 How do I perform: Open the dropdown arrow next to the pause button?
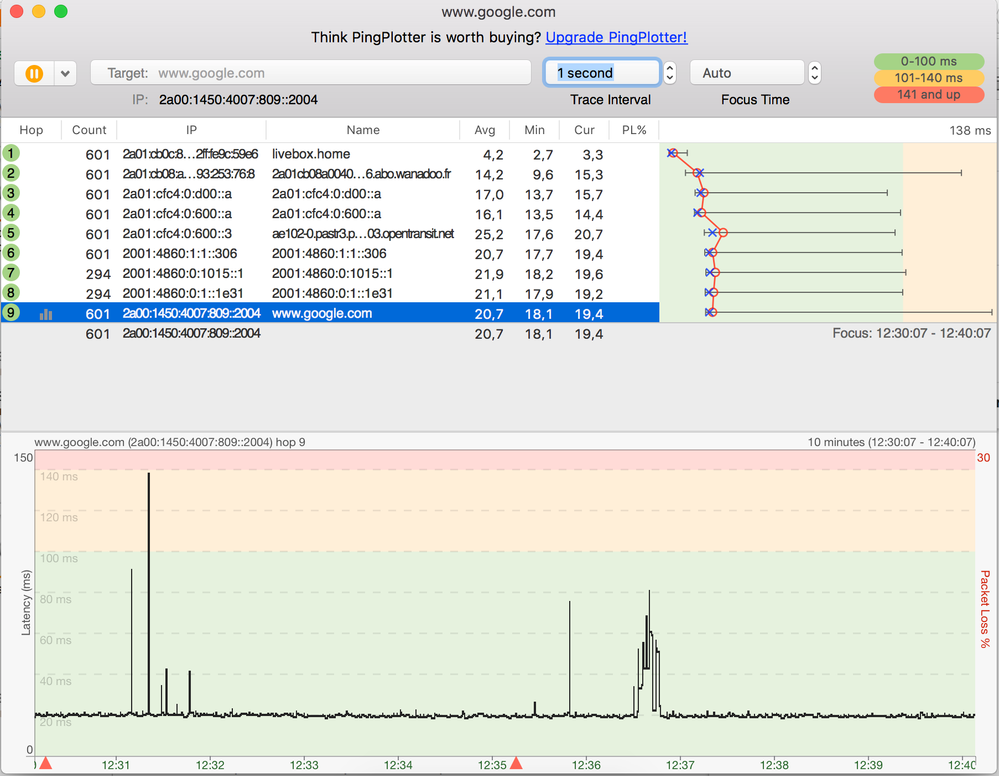tap(65, 73)
